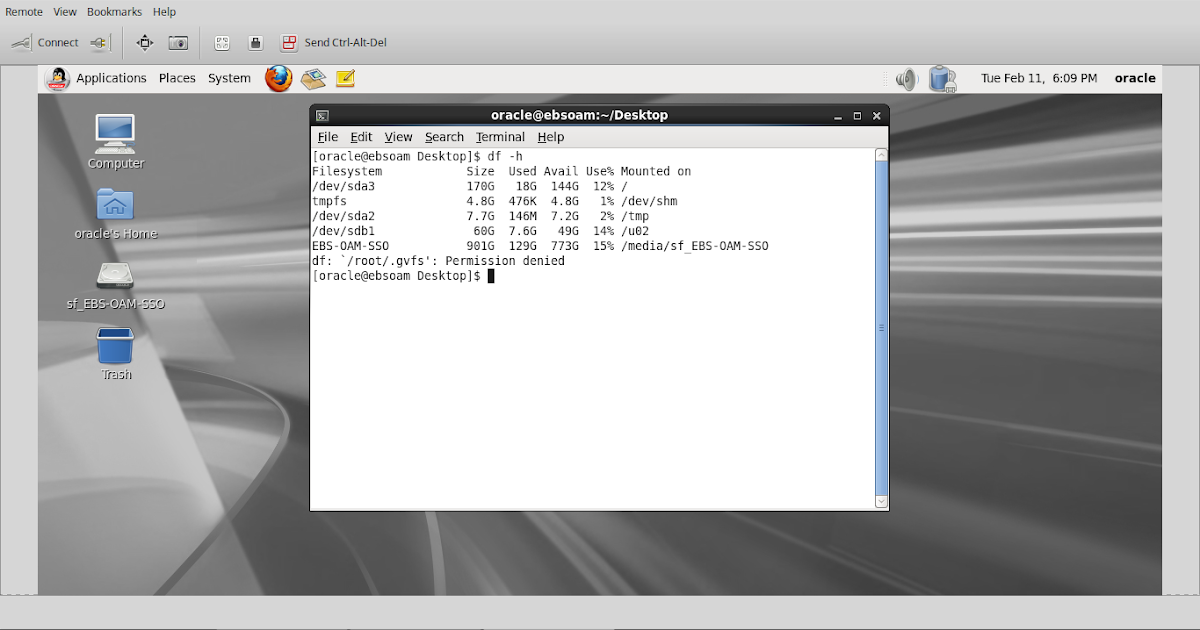This screenshot has height=630, width=1200.
Task: Click the /dev/sdb1 row
Action: coord(481,231)
